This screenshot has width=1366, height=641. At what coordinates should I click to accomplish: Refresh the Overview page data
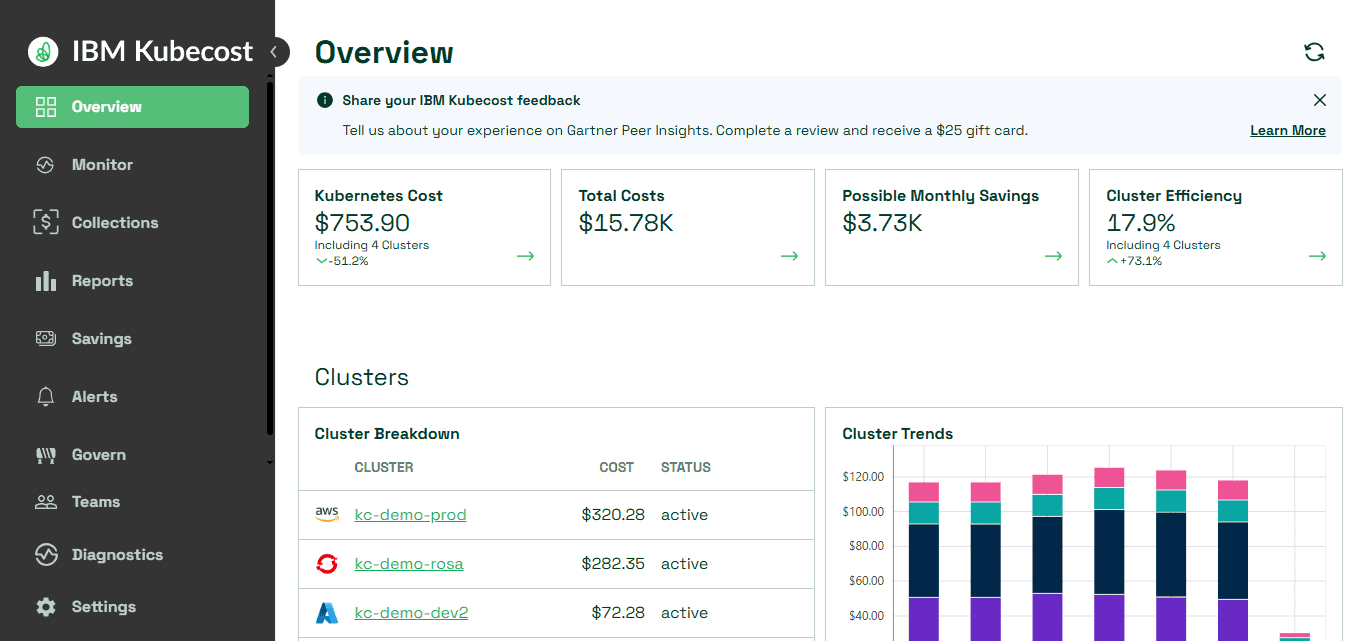[1315, 52]
